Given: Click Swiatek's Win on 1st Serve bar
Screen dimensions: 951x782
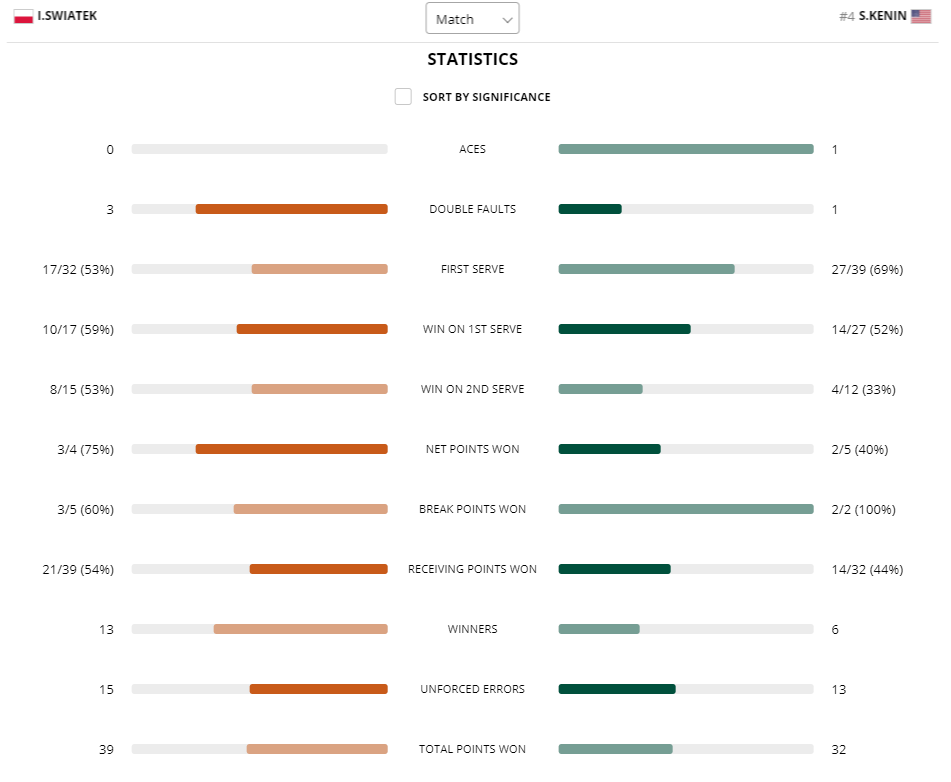Looking at the screenshot, I should click(312, 329).
